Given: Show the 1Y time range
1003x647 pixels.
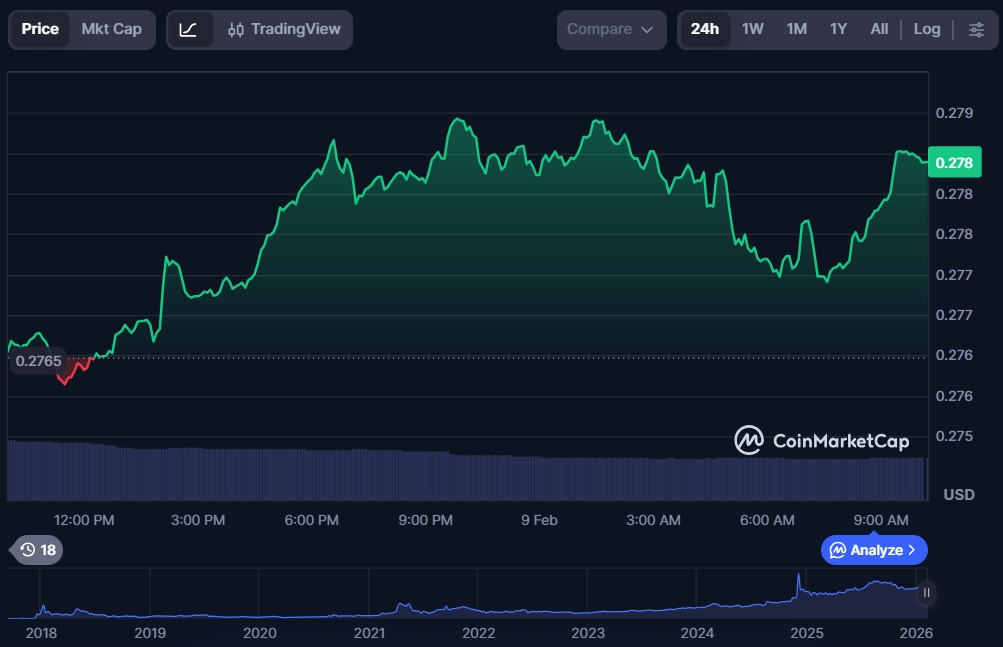Looking at the screenshot, I should (838, 30).
